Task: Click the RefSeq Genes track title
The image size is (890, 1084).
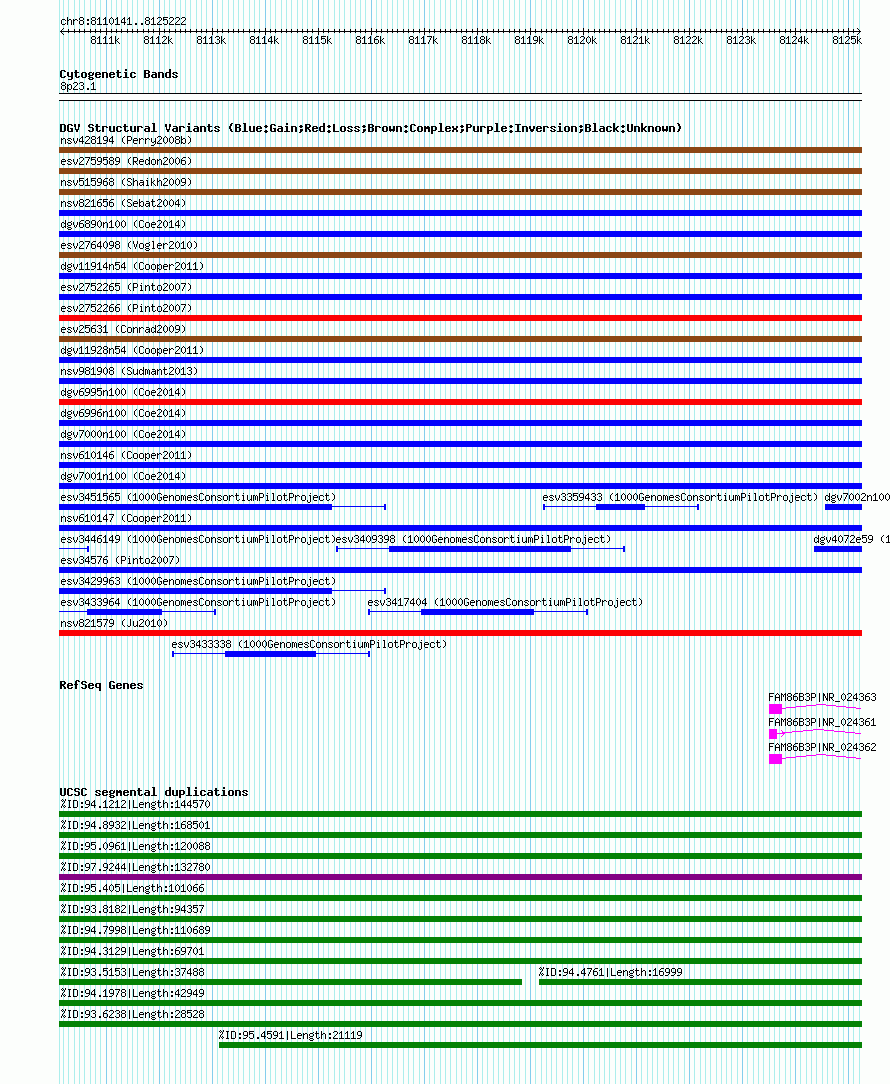Action: click(101, 685)
